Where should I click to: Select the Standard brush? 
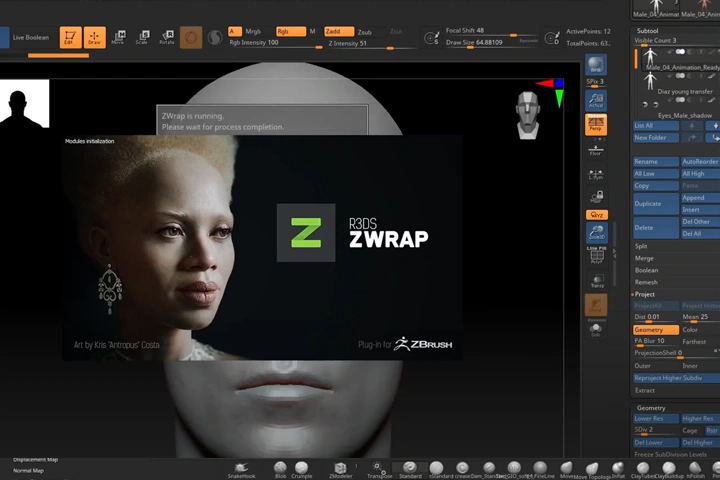point(410,469)
